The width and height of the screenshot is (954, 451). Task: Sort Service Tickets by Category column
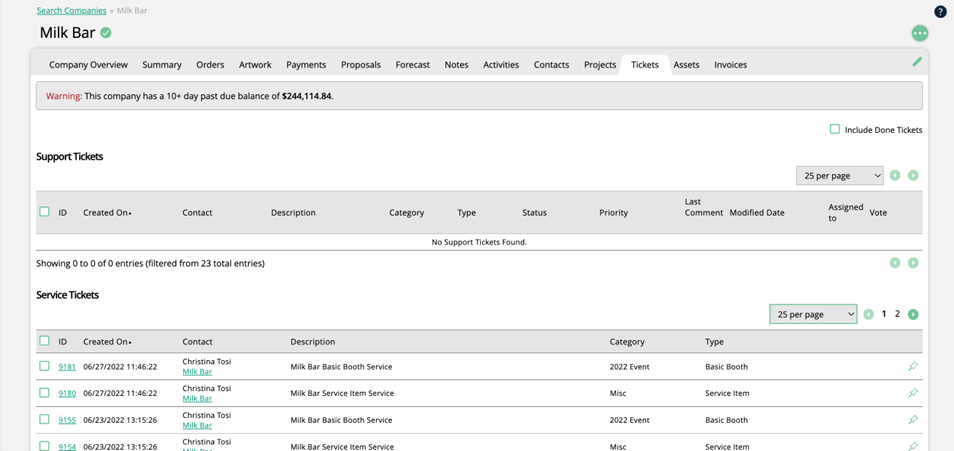pos(627,342)
